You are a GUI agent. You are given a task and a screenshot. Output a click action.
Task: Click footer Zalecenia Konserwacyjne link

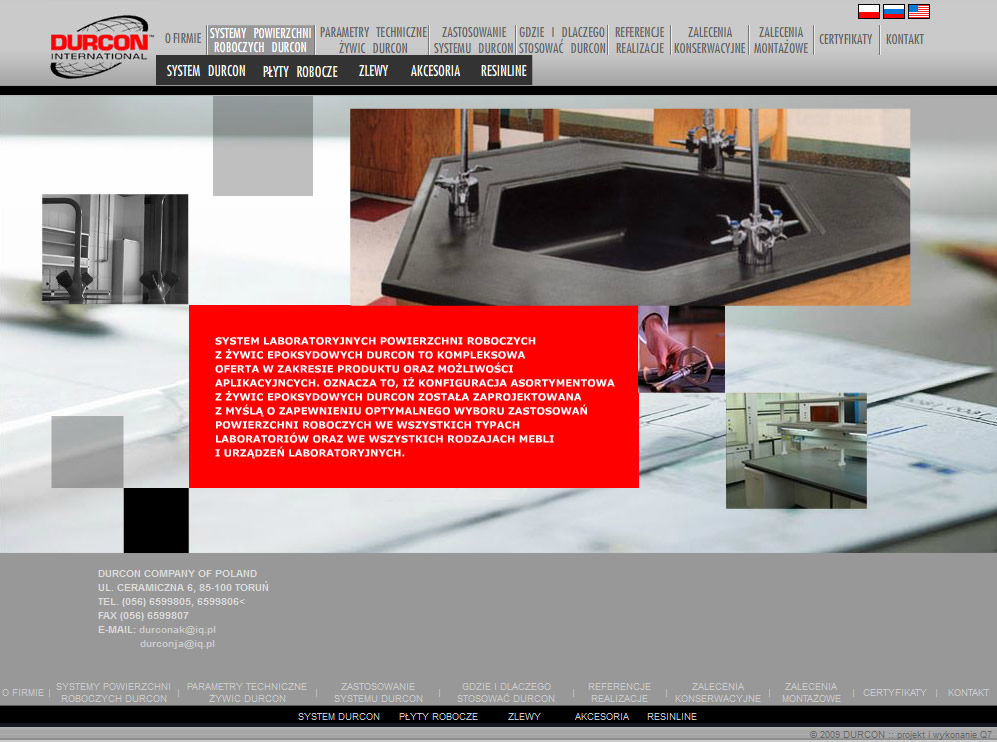[717, 692]
